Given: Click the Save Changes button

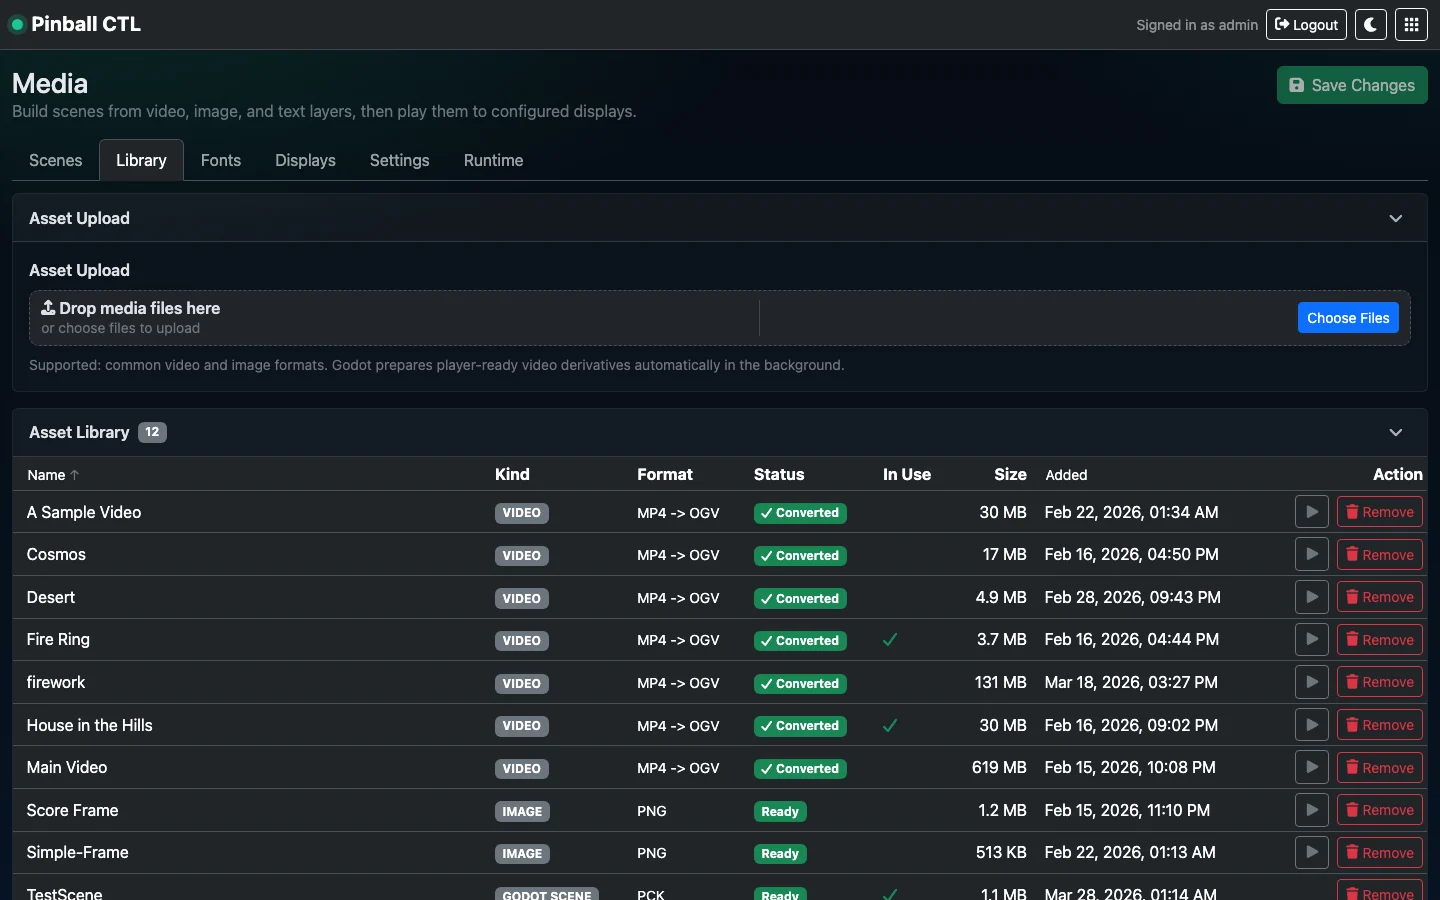Looking at the screenshot, I should [1351, 85].
